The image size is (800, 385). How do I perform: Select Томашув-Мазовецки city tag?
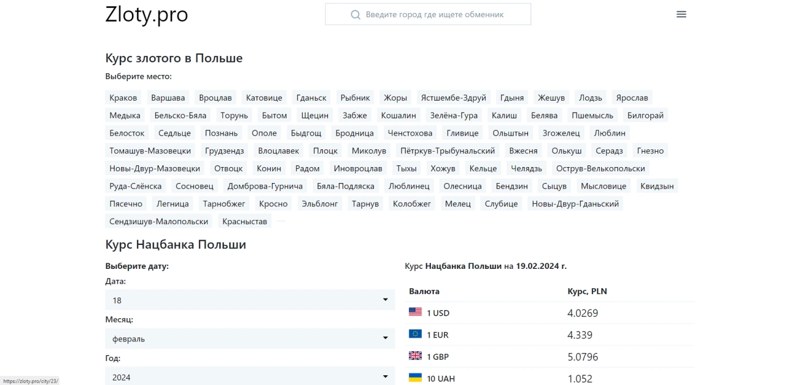click(x=150, y=151)
